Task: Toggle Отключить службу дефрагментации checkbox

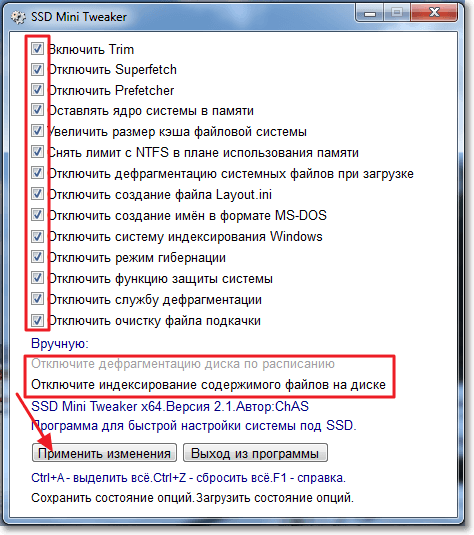Action: click(x=37, y=299)
